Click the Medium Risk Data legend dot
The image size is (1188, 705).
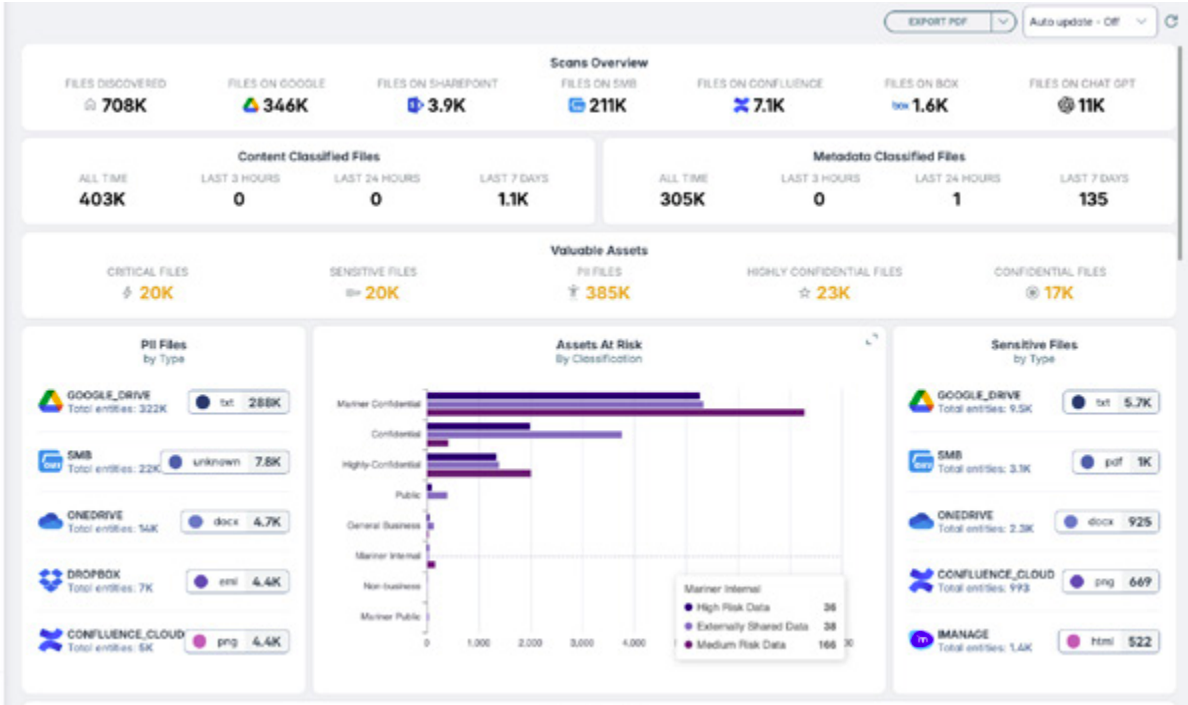click(x=688, y=645)
